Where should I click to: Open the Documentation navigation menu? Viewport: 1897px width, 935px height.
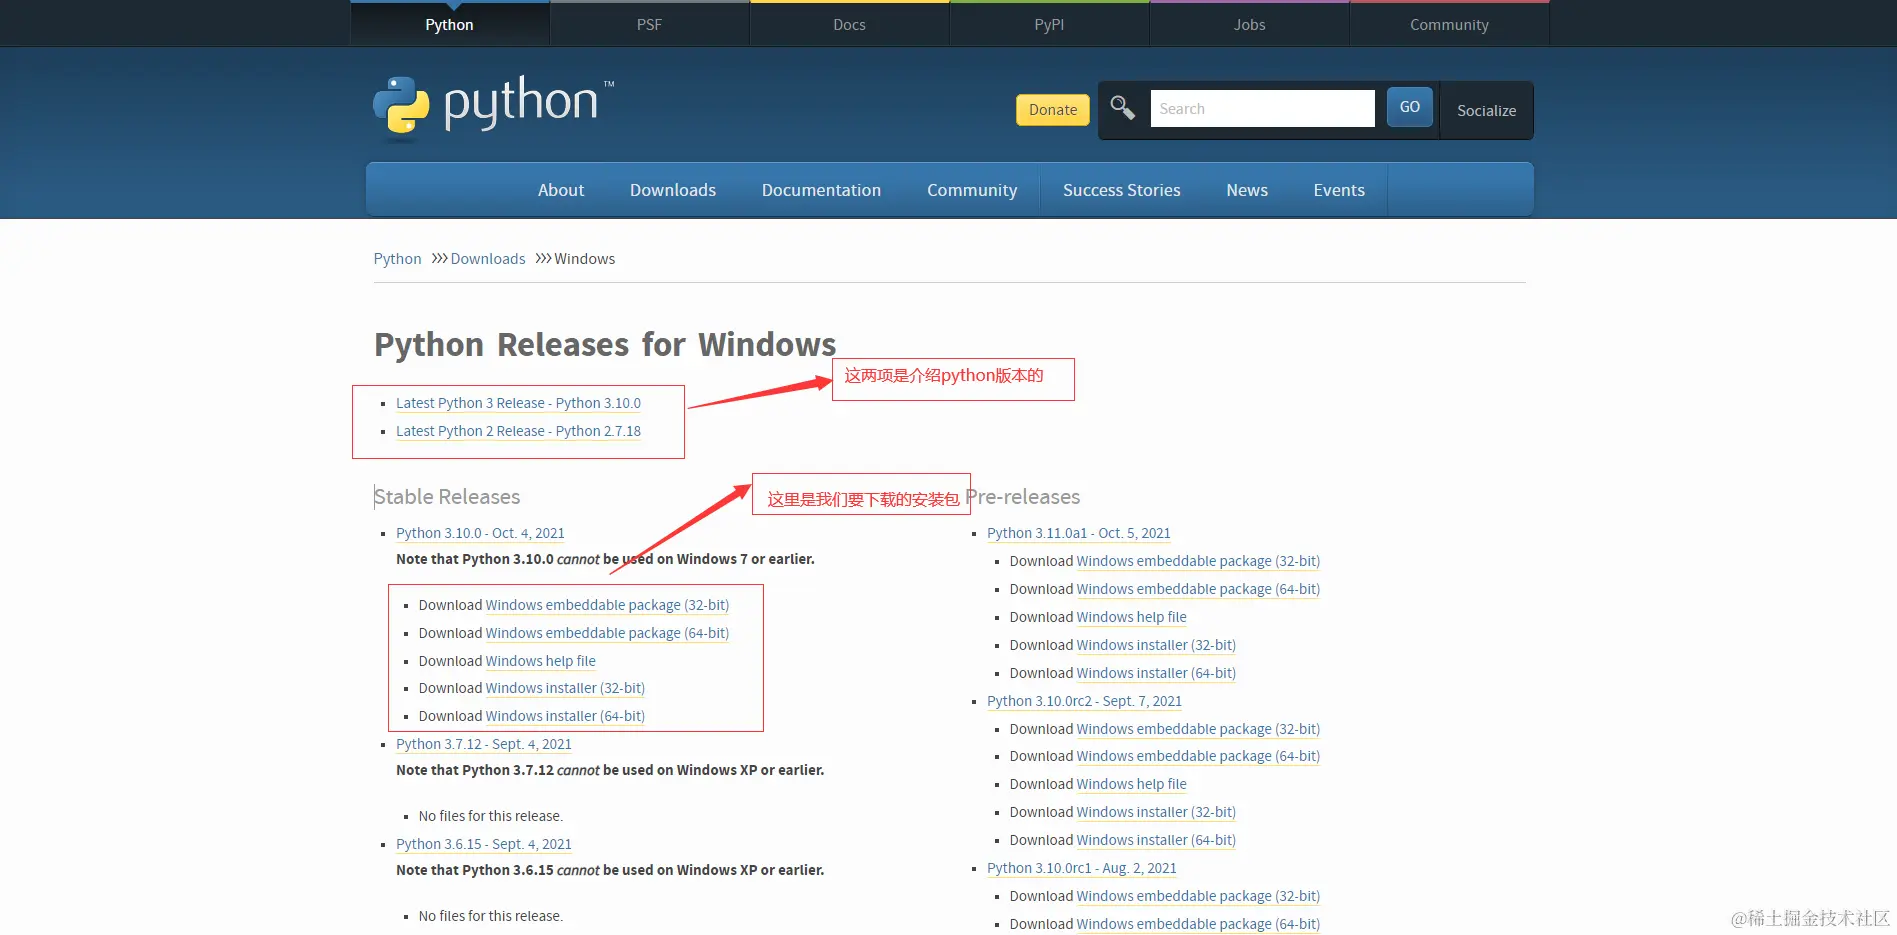click(821, 190)
